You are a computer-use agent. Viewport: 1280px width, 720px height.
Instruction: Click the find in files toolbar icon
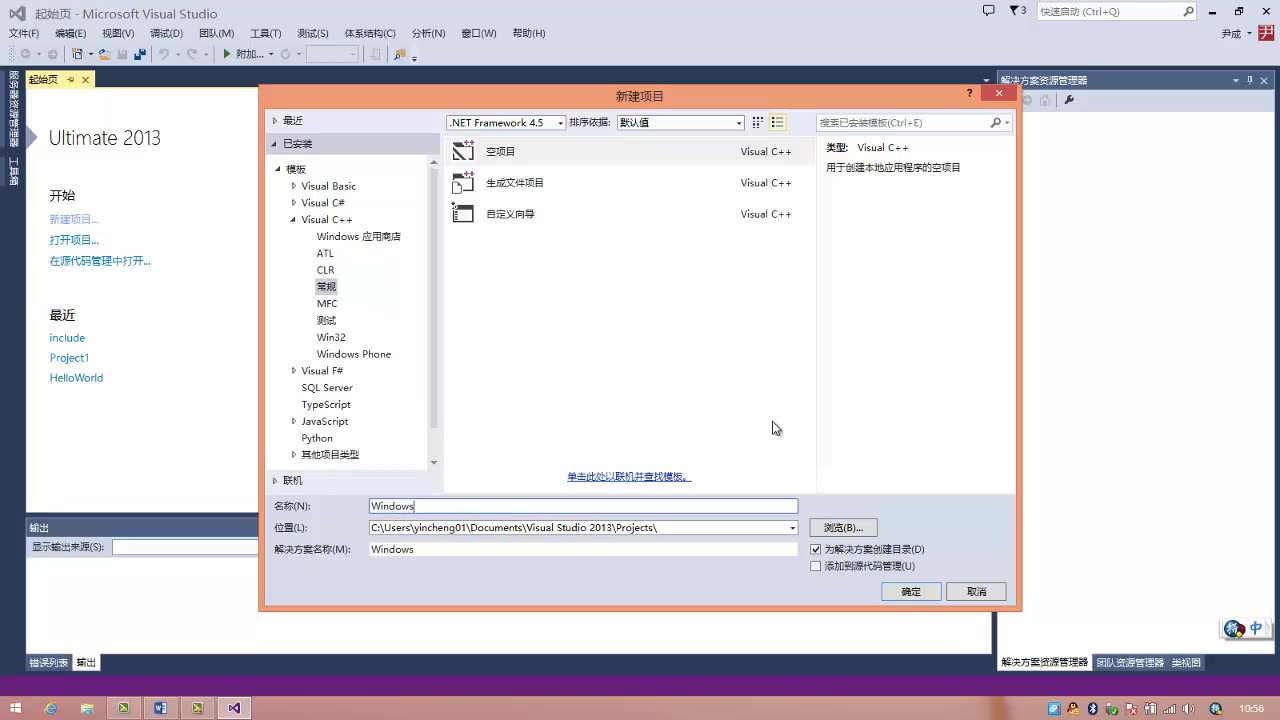point(400,54)
